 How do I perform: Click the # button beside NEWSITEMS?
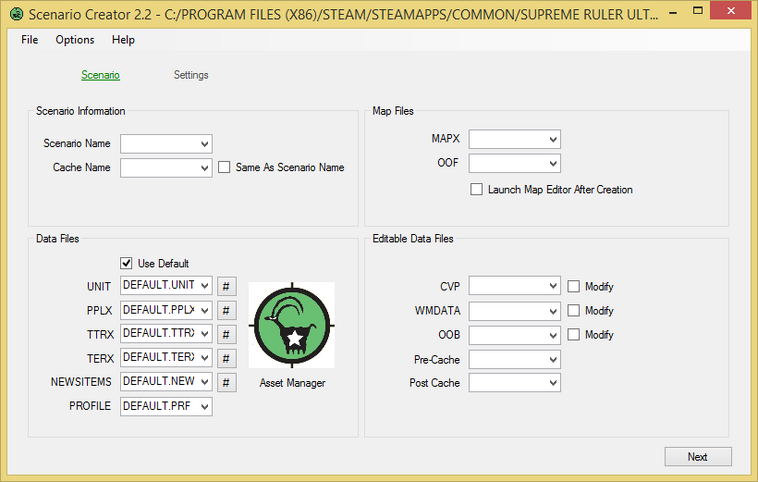click(226, 383)
